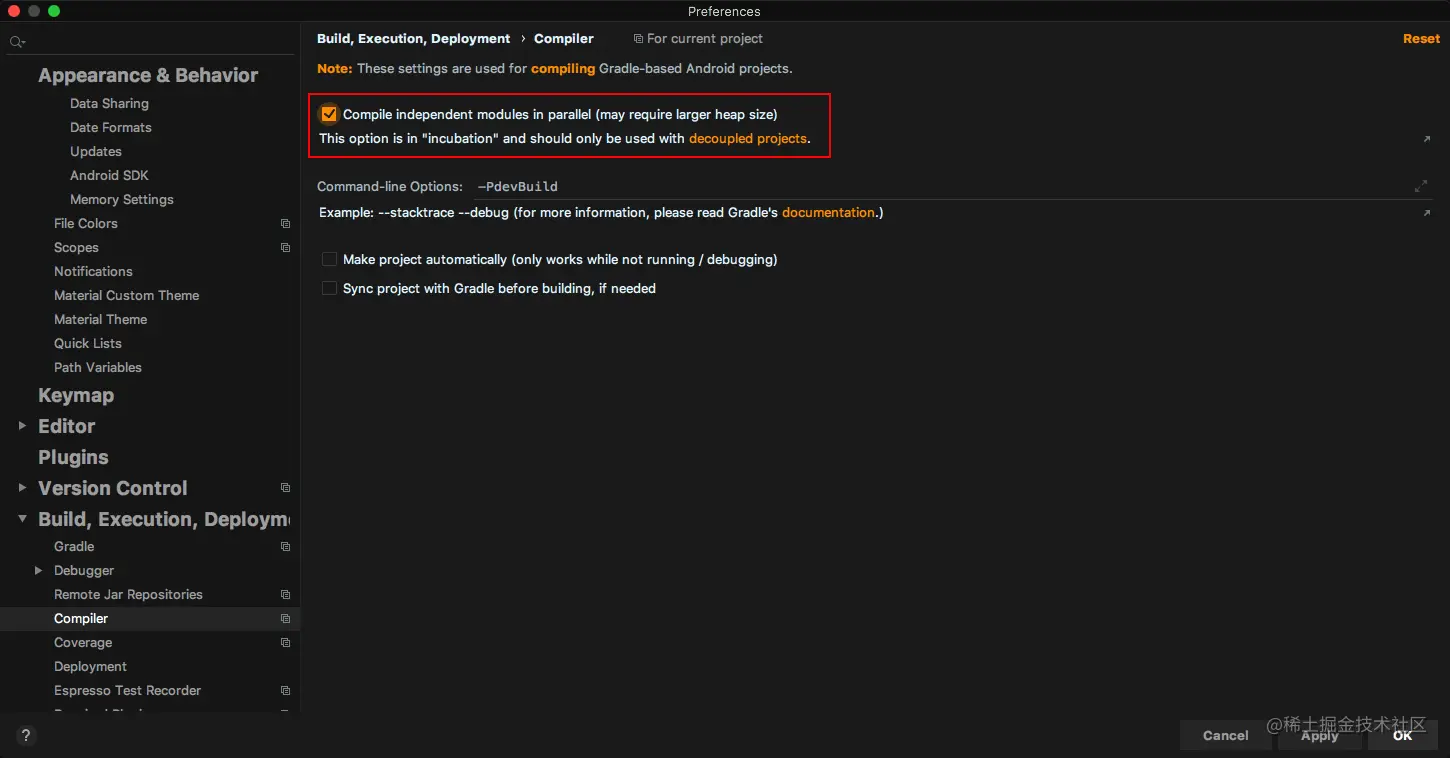
Task: Expand the Version Control section
Action: pos(22,488)
